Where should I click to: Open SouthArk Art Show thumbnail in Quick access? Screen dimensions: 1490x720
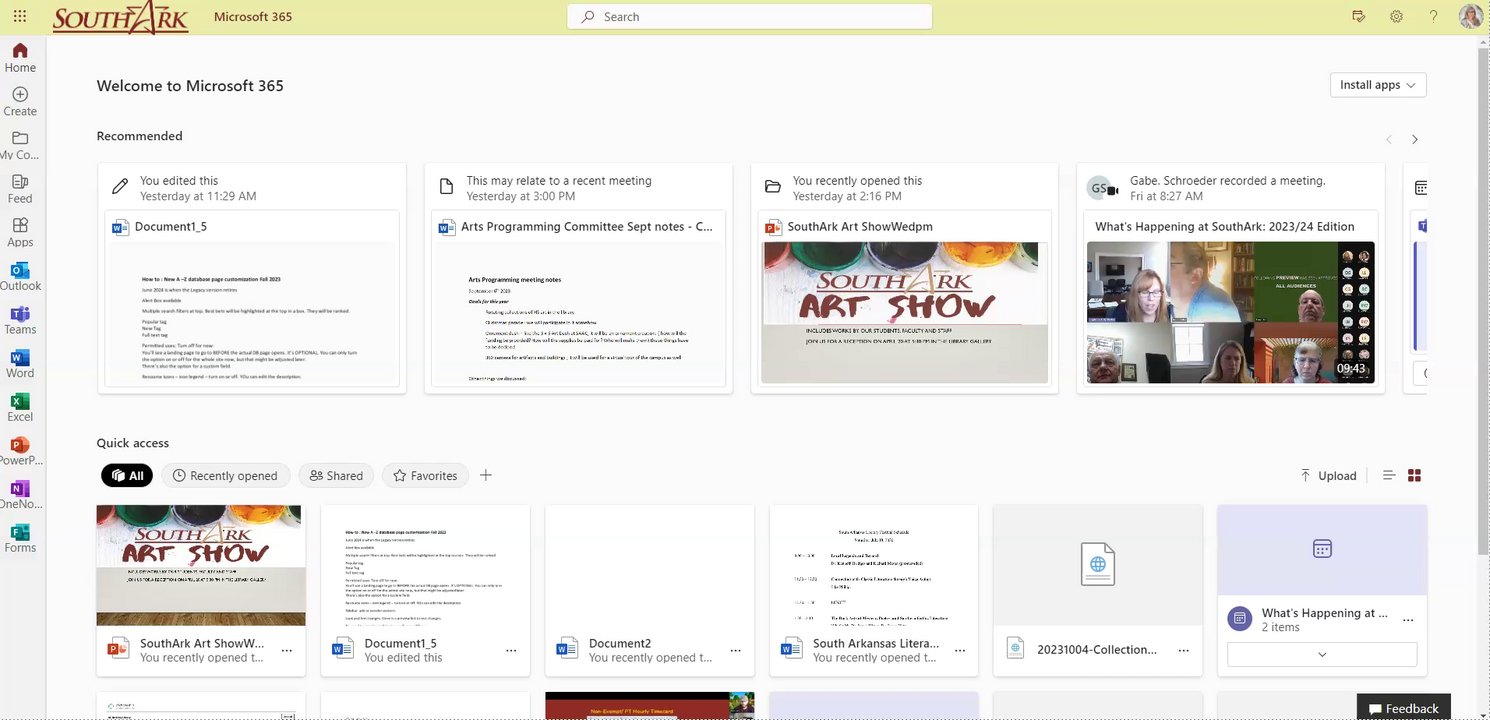pos(201,565)
